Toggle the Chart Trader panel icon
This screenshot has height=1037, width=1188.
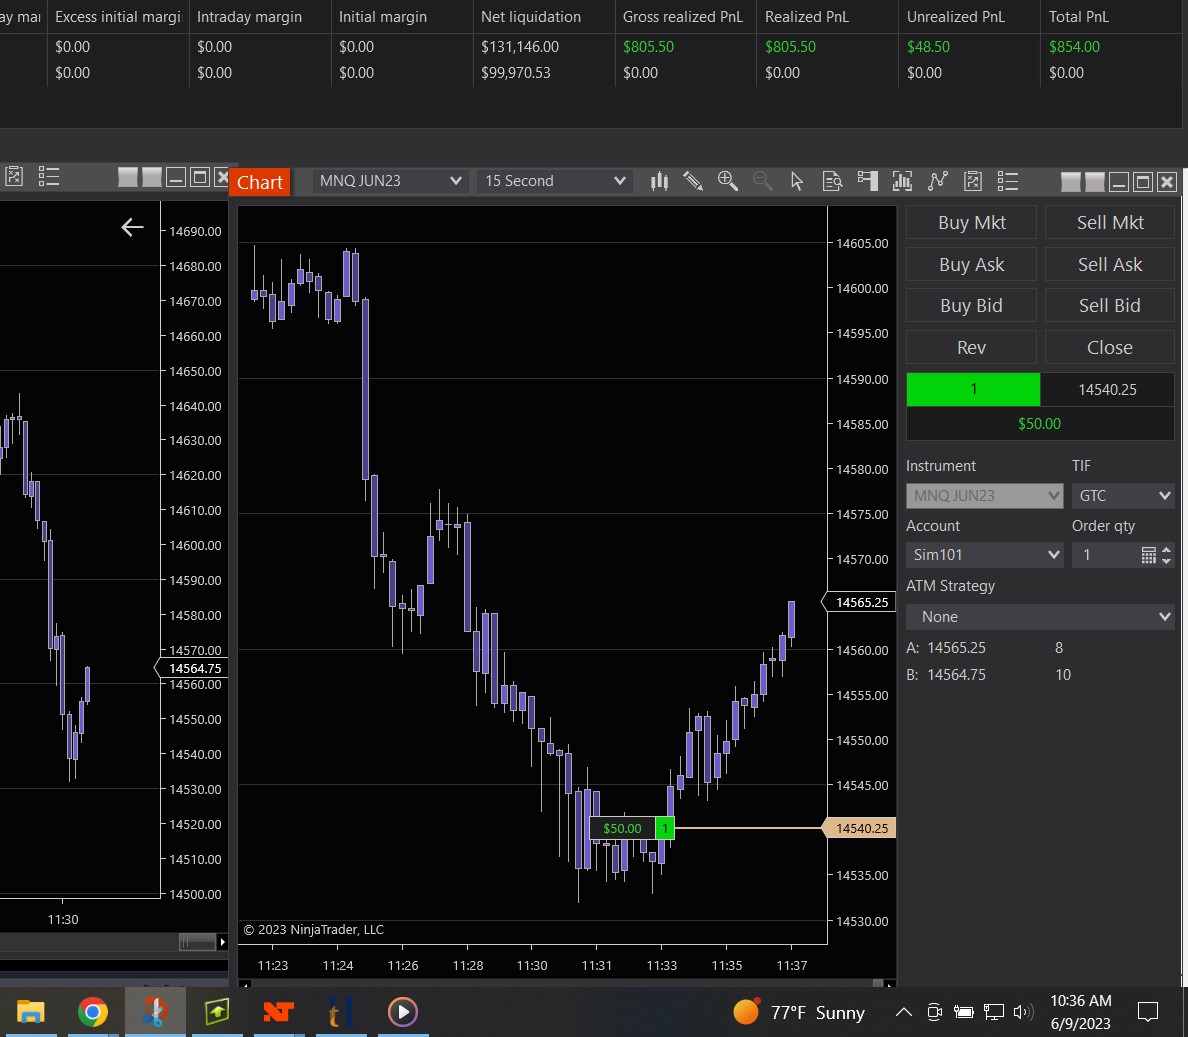[x=868, y=181]
